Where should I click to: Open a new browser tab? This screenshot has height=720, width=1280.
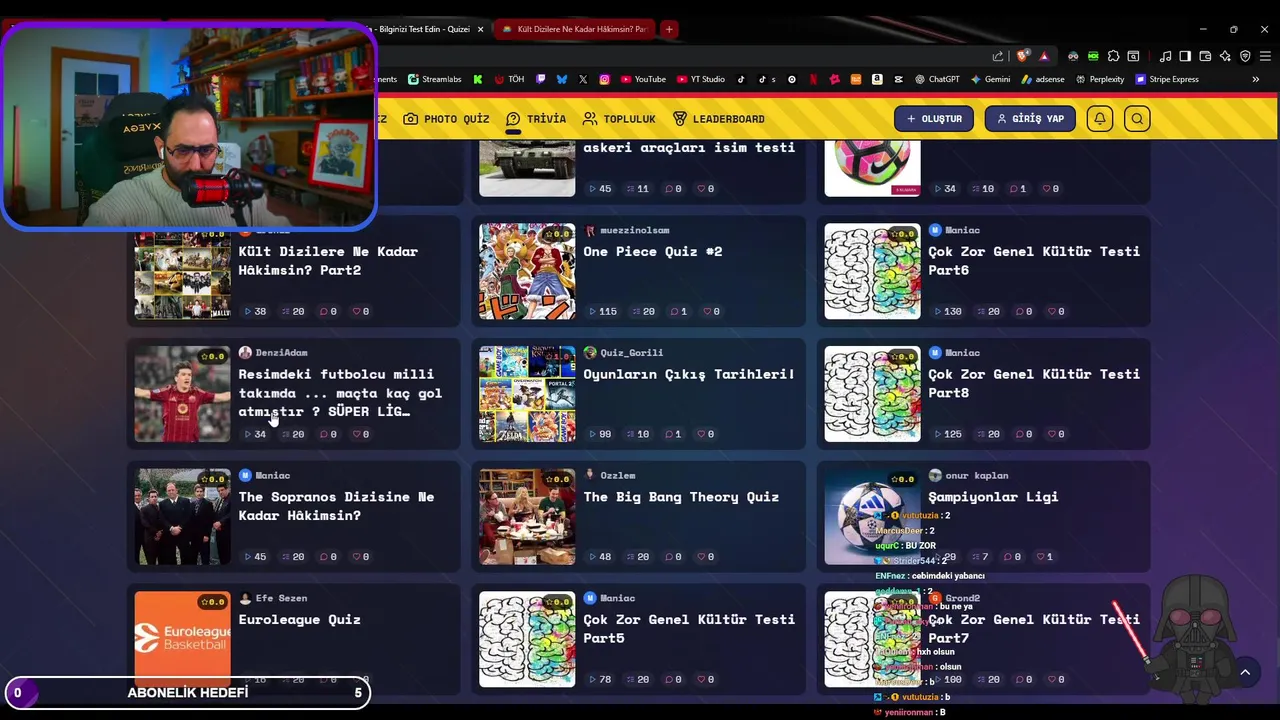tap(669, 29)
